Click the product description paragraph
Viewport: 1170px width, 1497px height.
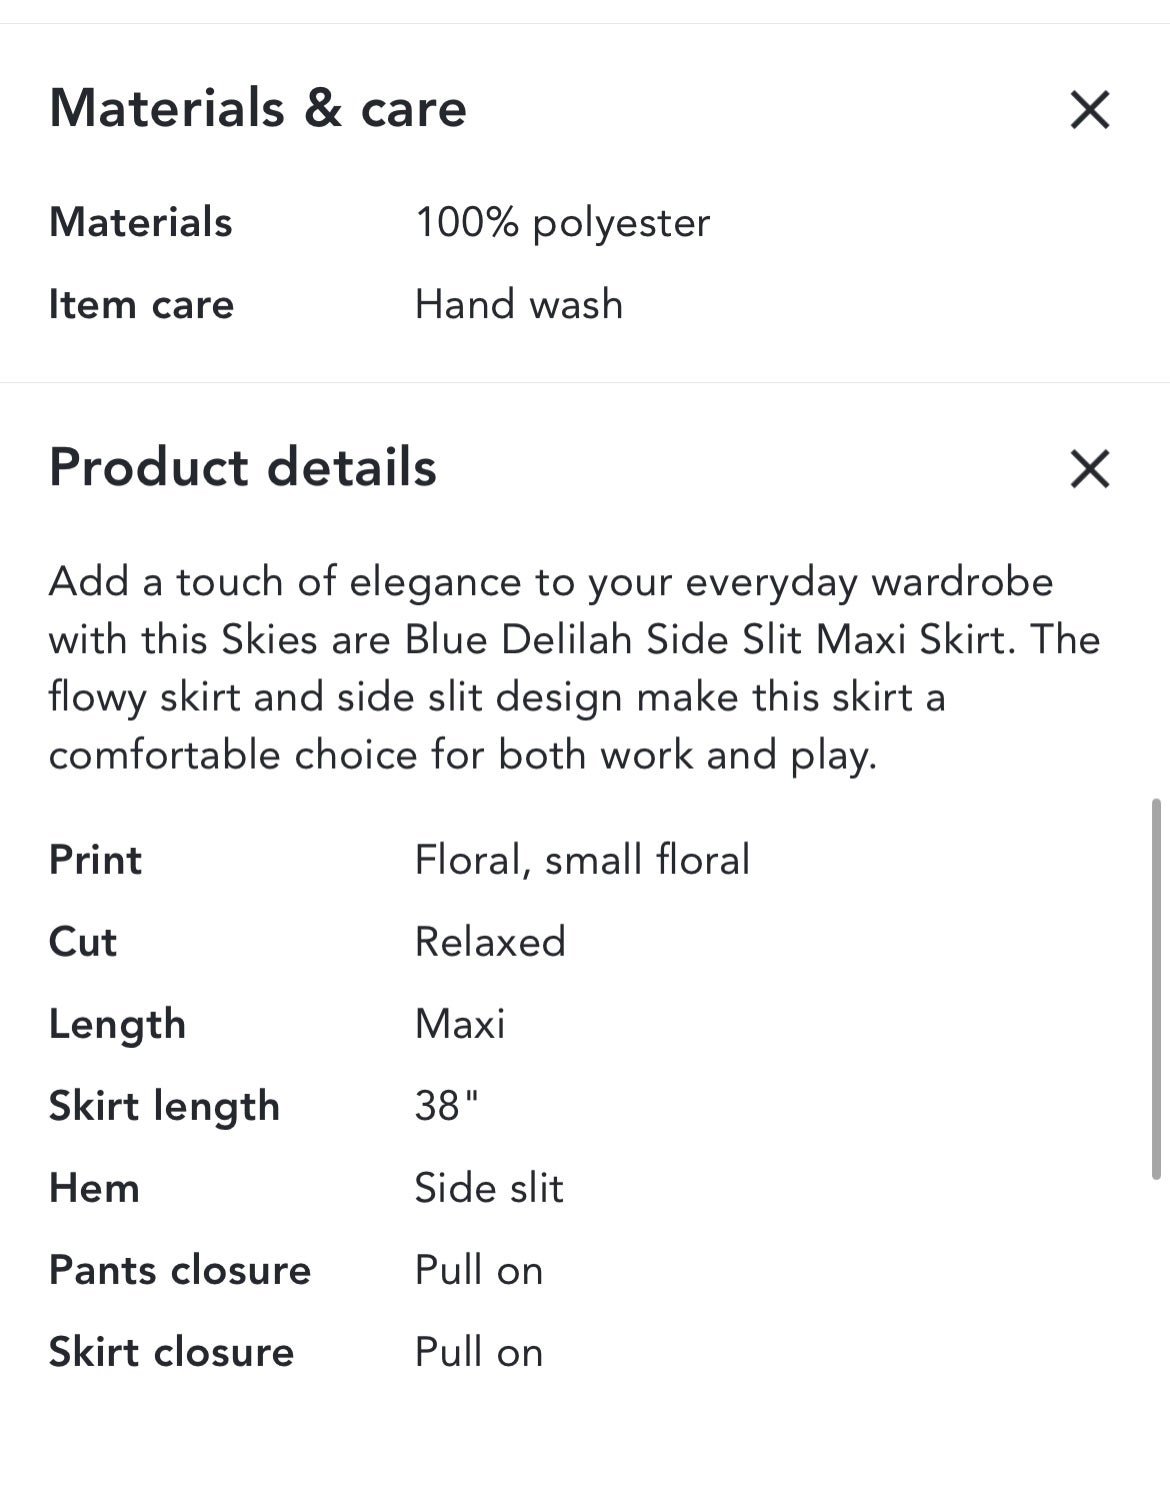point(574,668)
